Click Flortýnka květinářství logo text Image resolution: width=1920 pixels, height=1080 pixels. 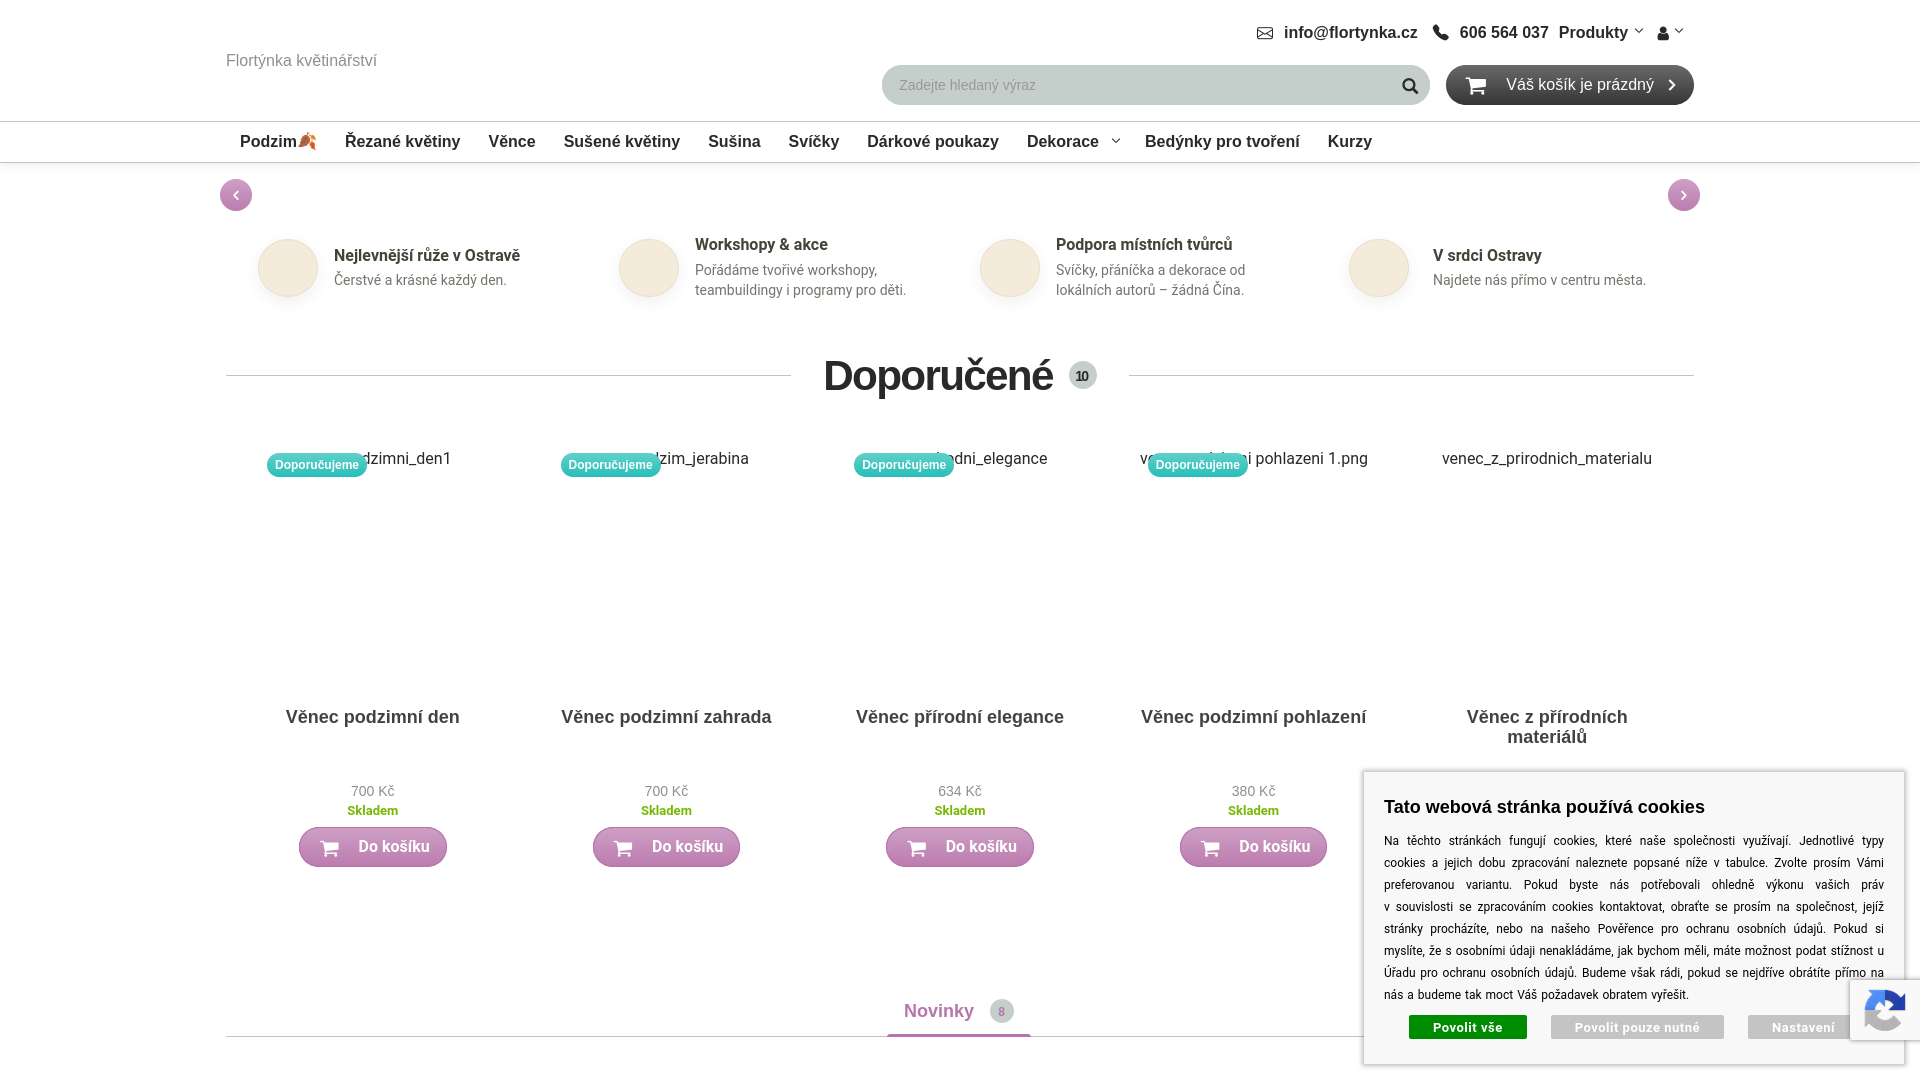click(x=301, y=61)
